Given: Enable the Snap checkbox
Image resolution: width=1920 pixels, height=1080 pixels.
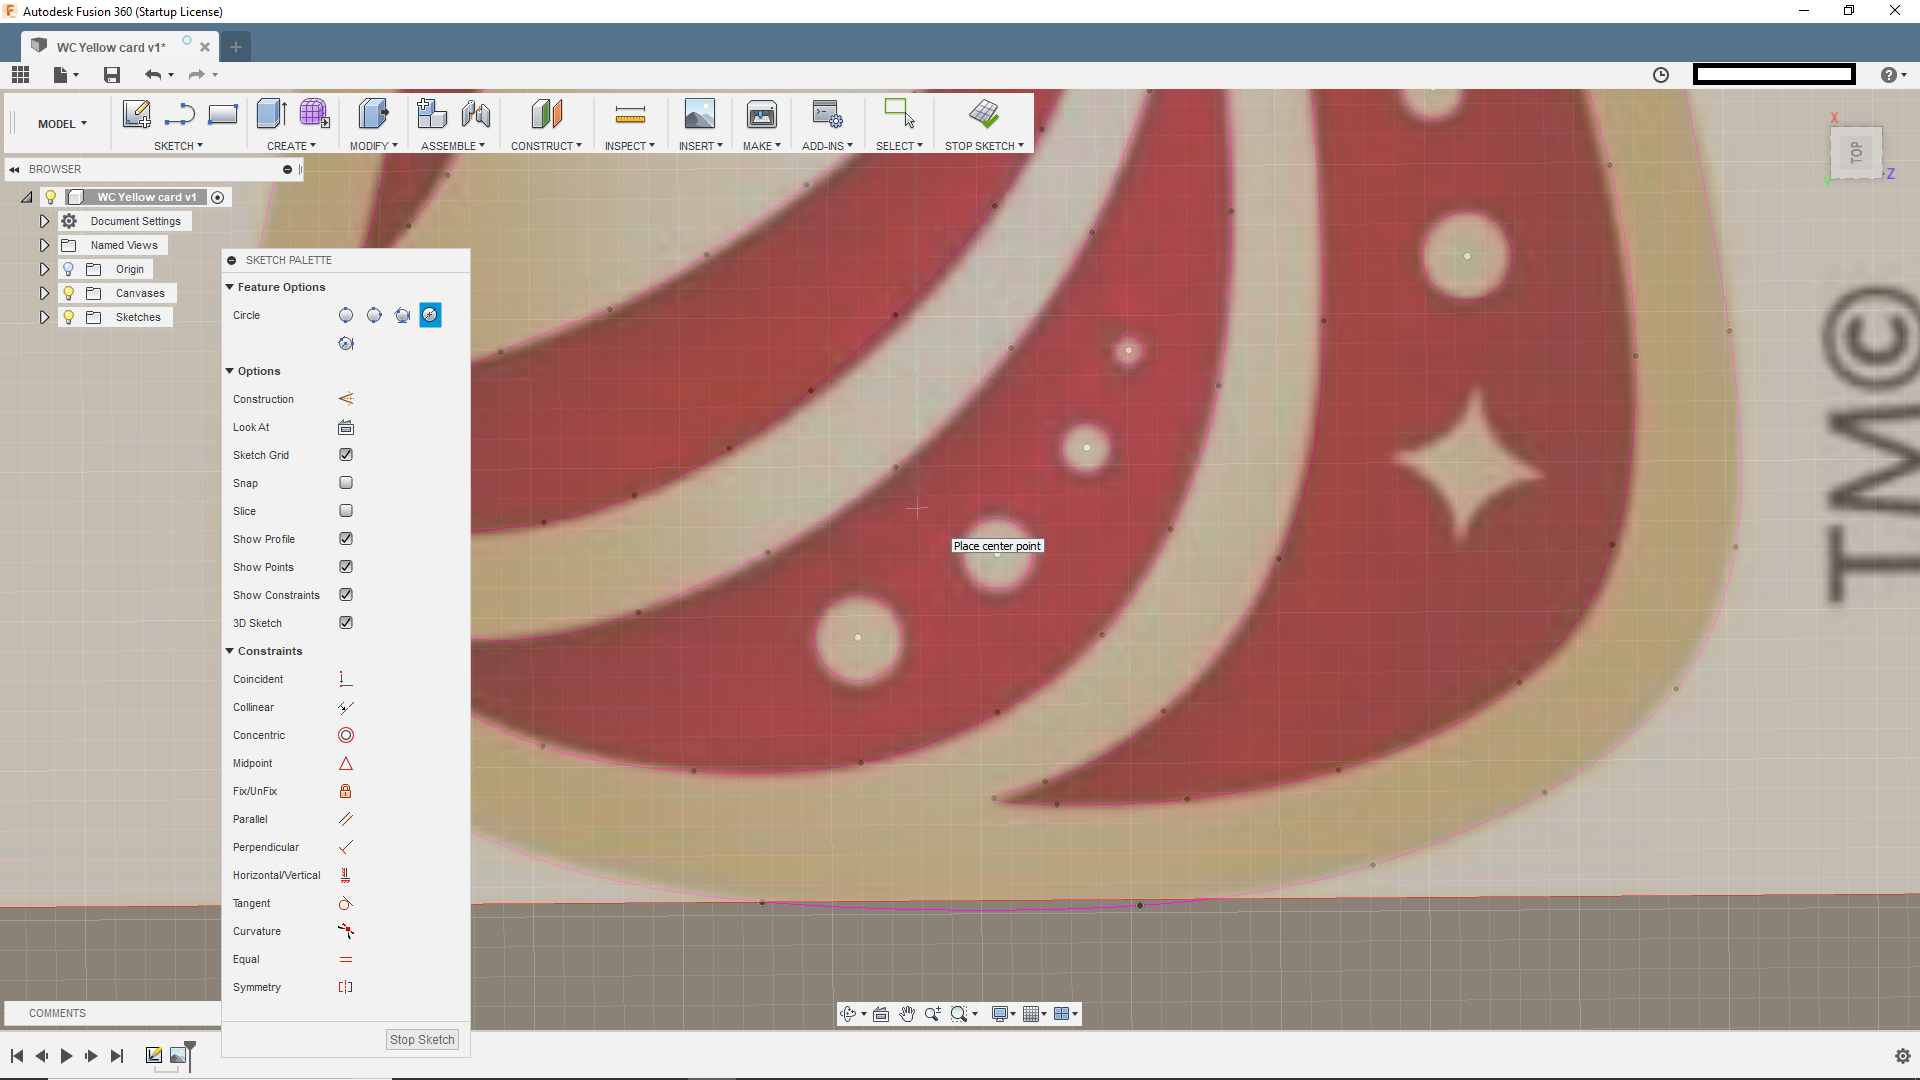Looking at the screenshot, I should 346,483.
